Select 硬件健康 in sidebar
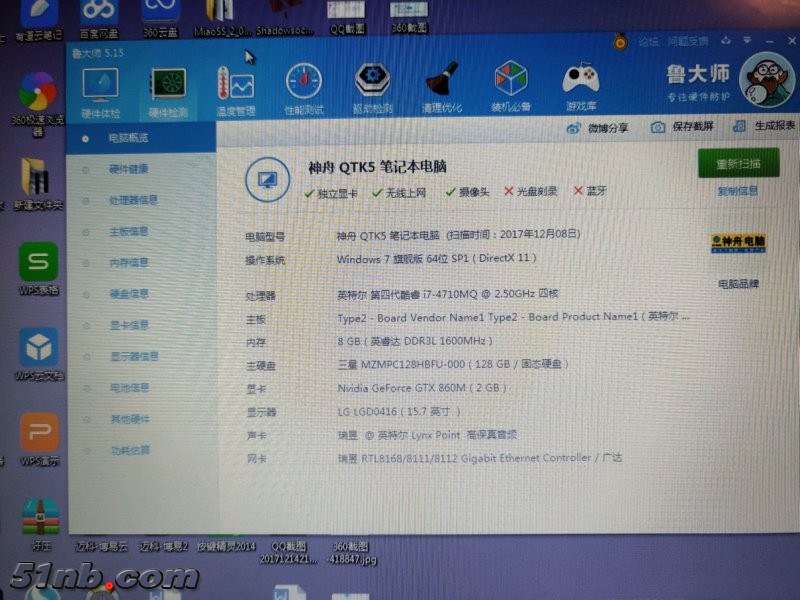The image size is (800, 600). pos(129,169)
